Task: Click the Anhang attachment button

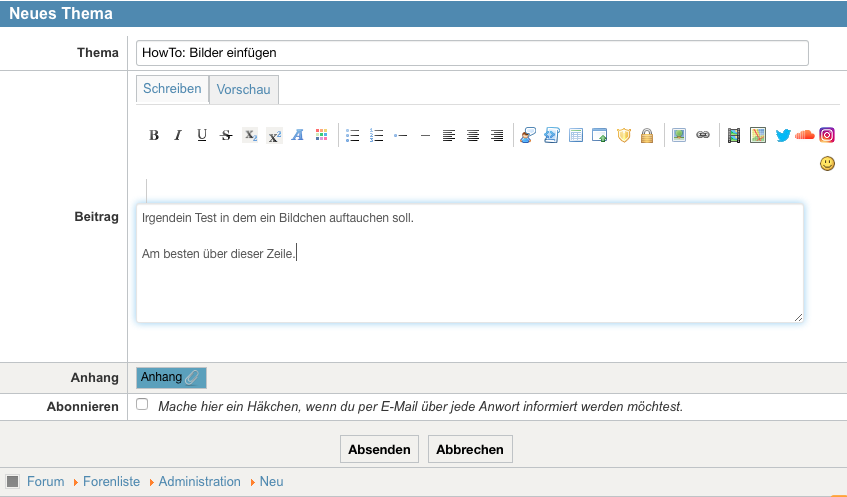Action: [171, 377]
